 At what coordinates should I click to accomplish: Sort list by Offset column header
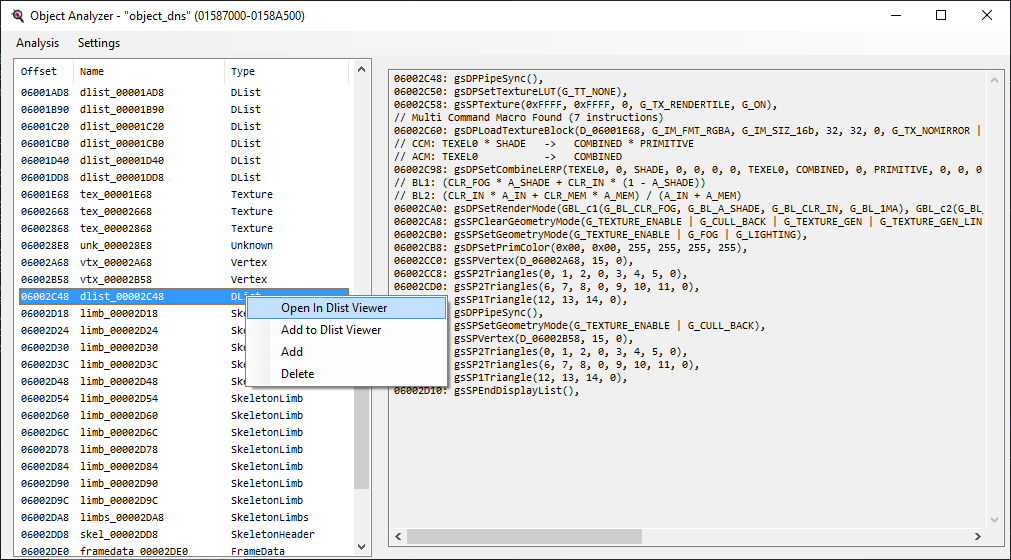point(44,72)
